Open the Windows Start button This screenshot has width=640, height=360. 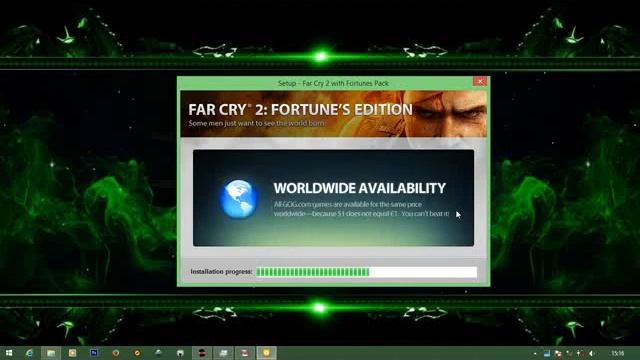click(9, 353)
